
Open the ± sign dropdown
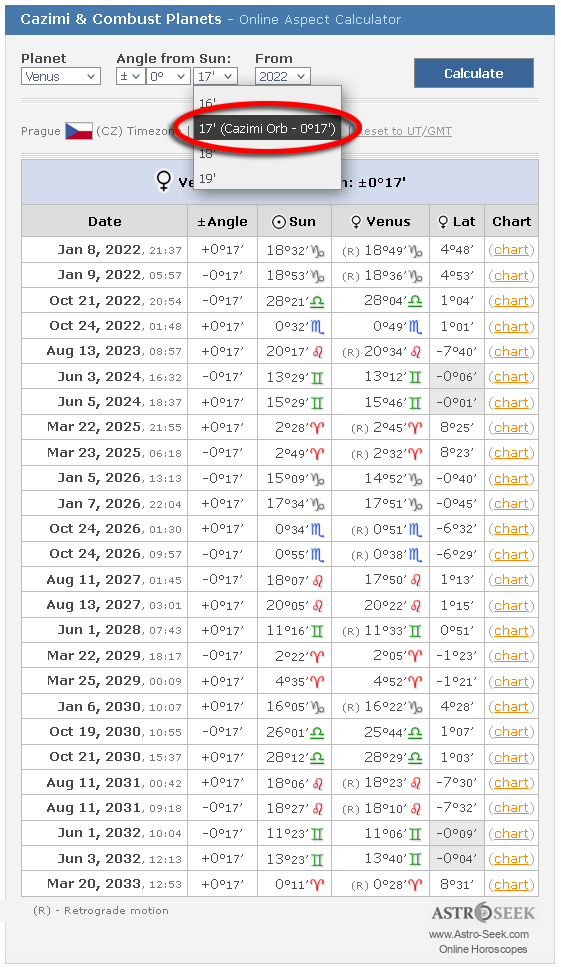[130, 76]
